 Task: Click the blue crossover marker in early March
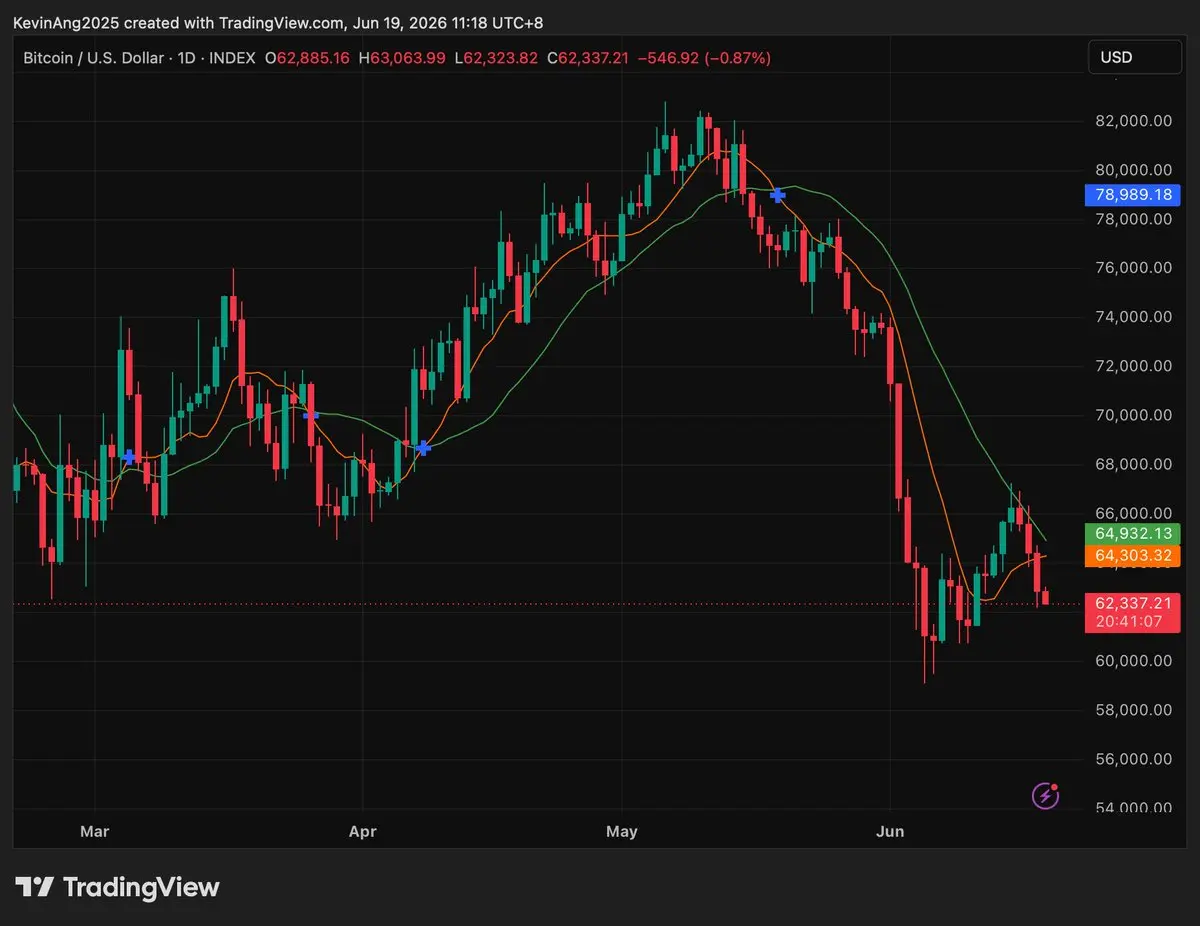[129, 457]
